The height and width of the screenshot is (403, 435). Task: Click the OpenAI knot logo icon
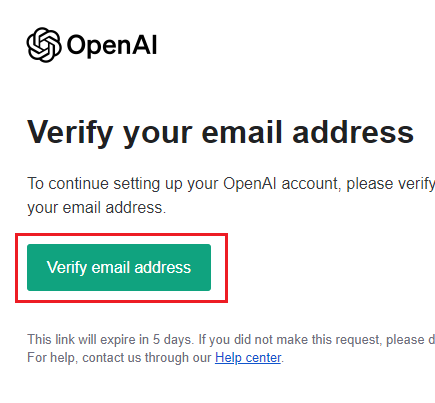[44, 45]
